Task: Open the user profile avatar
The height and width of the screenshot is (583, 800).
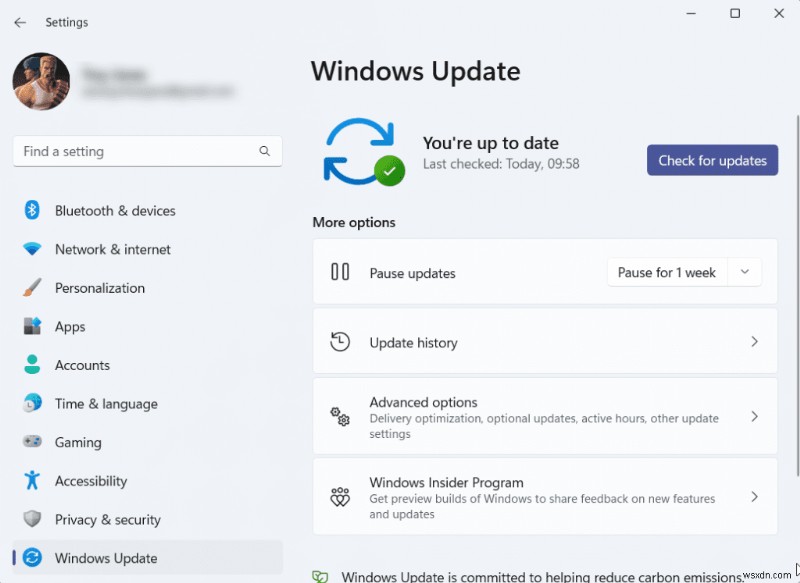Action: coord(41,81)
